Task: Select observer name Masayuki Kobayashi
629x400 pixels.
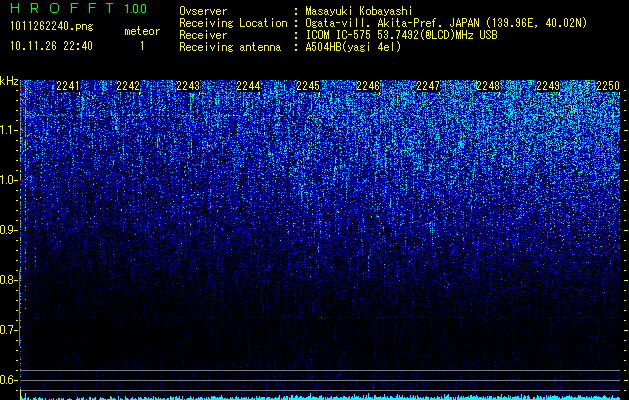Action: point(359,11)
